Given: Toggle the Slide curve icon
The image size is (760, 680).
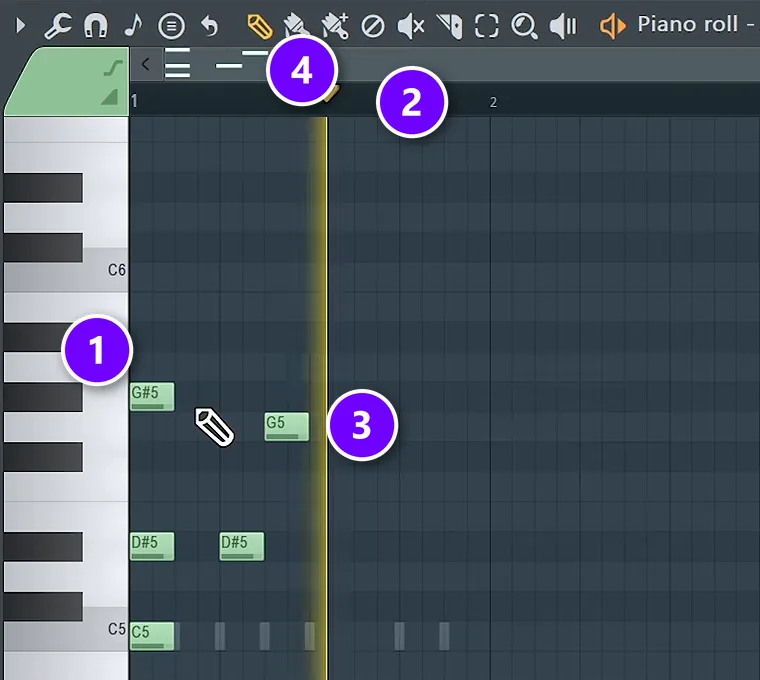Looking at the screenshot, I should tap(112, 67).
